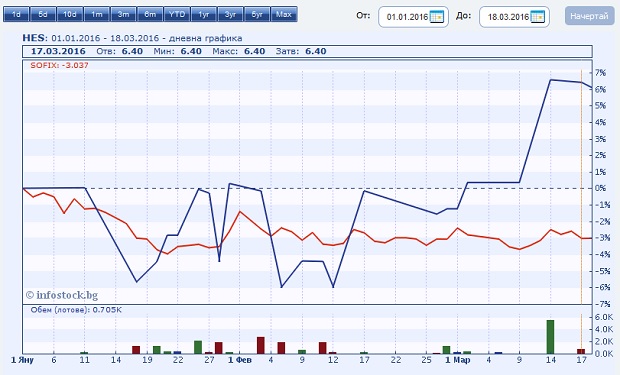
Task: Open calendar picker for the До date
Action: (x=538, y=17)
